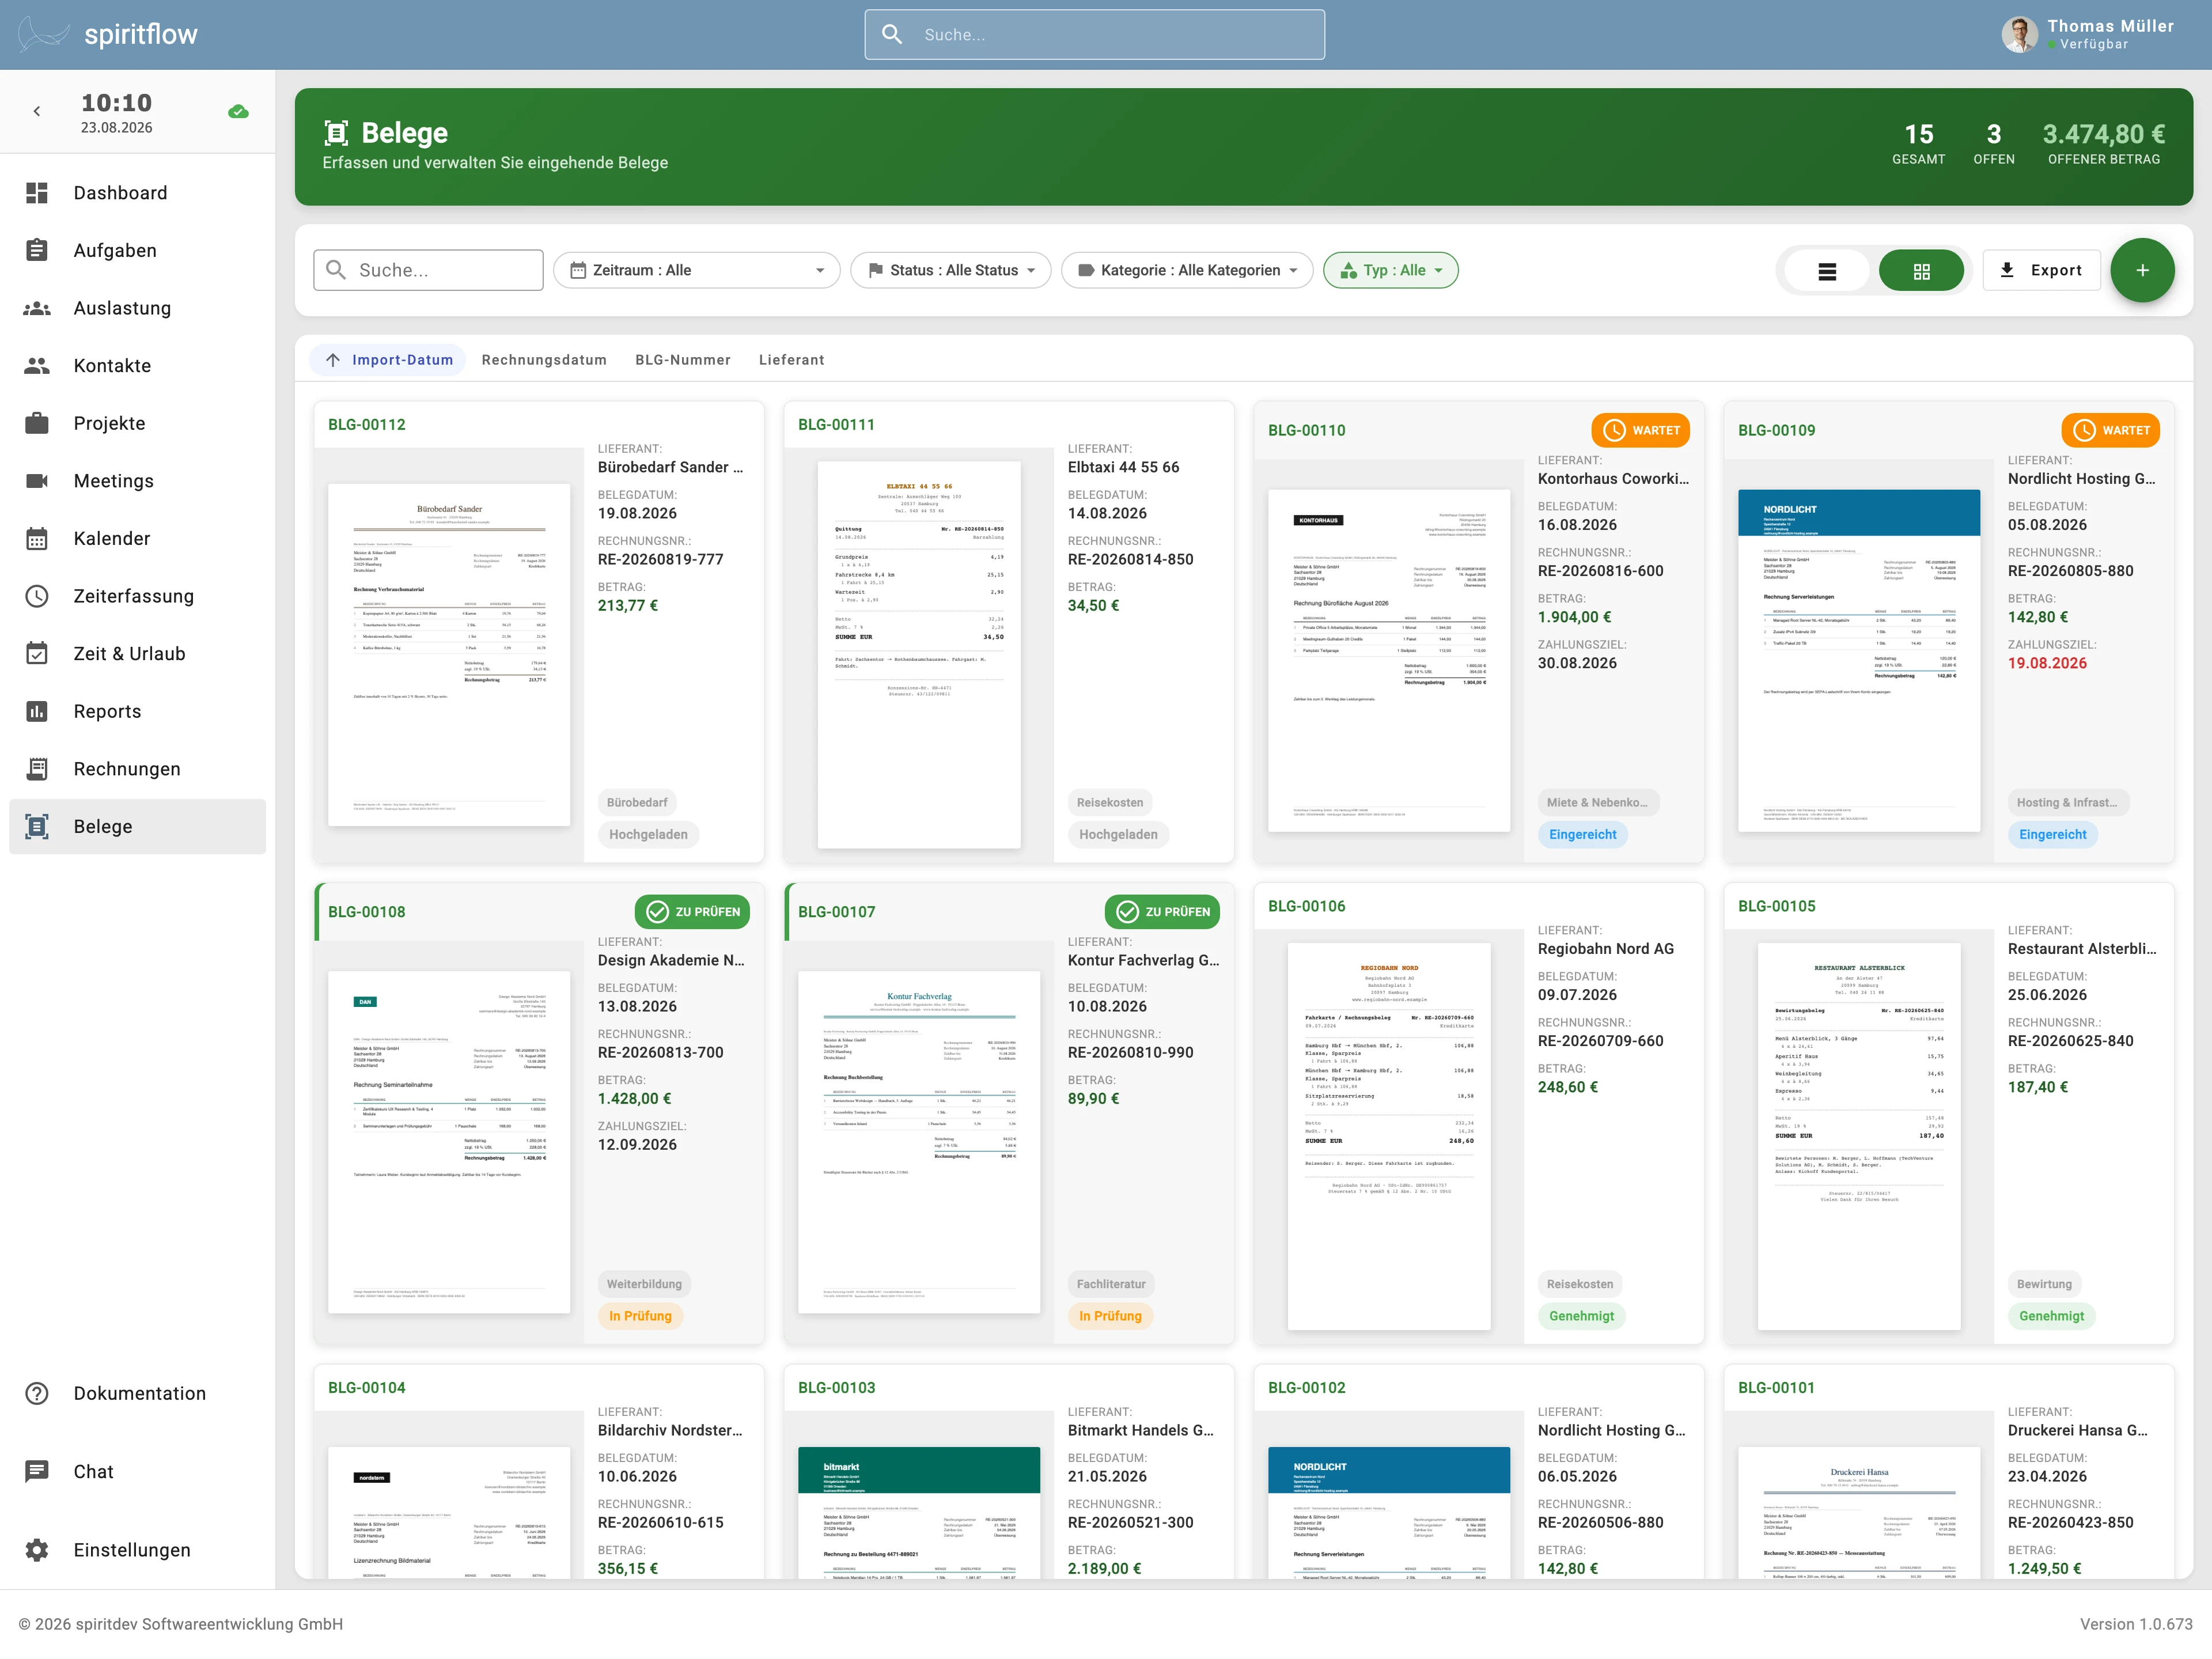Sort by Lieferant
The image size is (2212, 1659).
[791, 360]
